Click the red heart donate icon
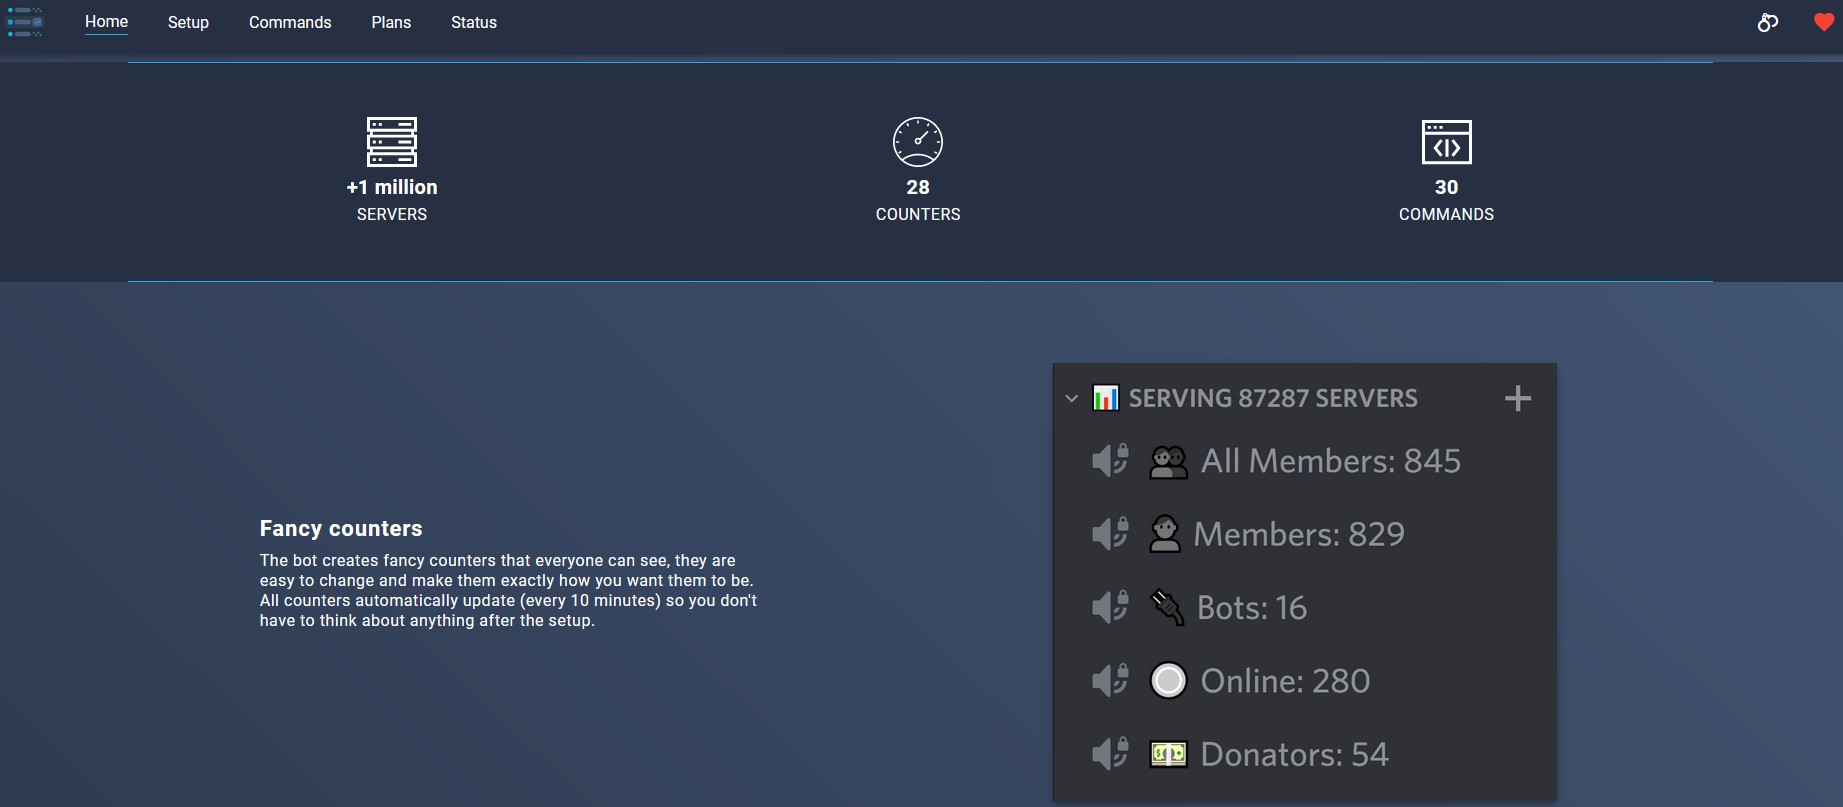Screen dimensions: 1843x807 pyautogui.click(x=1824, y=22)
